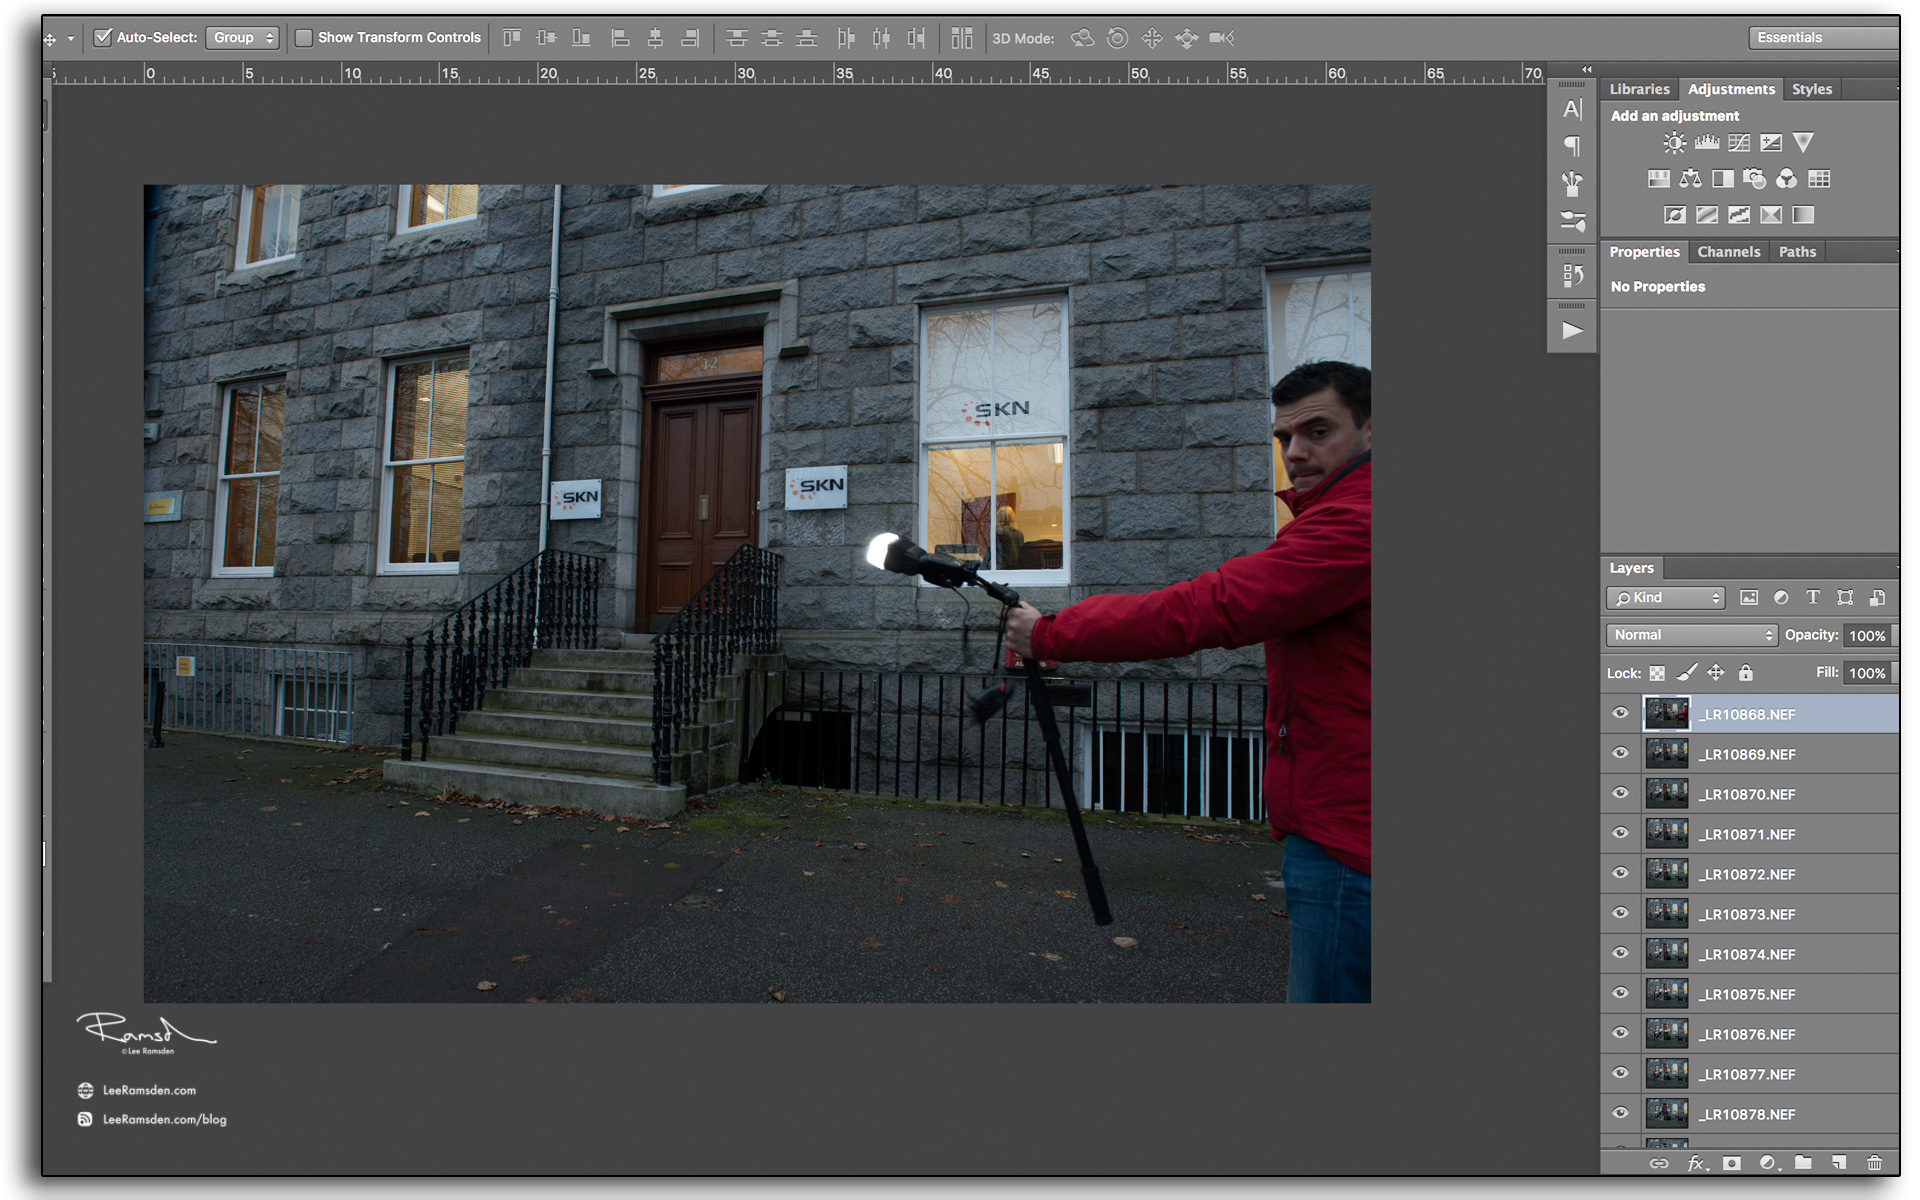Add a Brightness/Contrast adjustment

coord(1674,143)
